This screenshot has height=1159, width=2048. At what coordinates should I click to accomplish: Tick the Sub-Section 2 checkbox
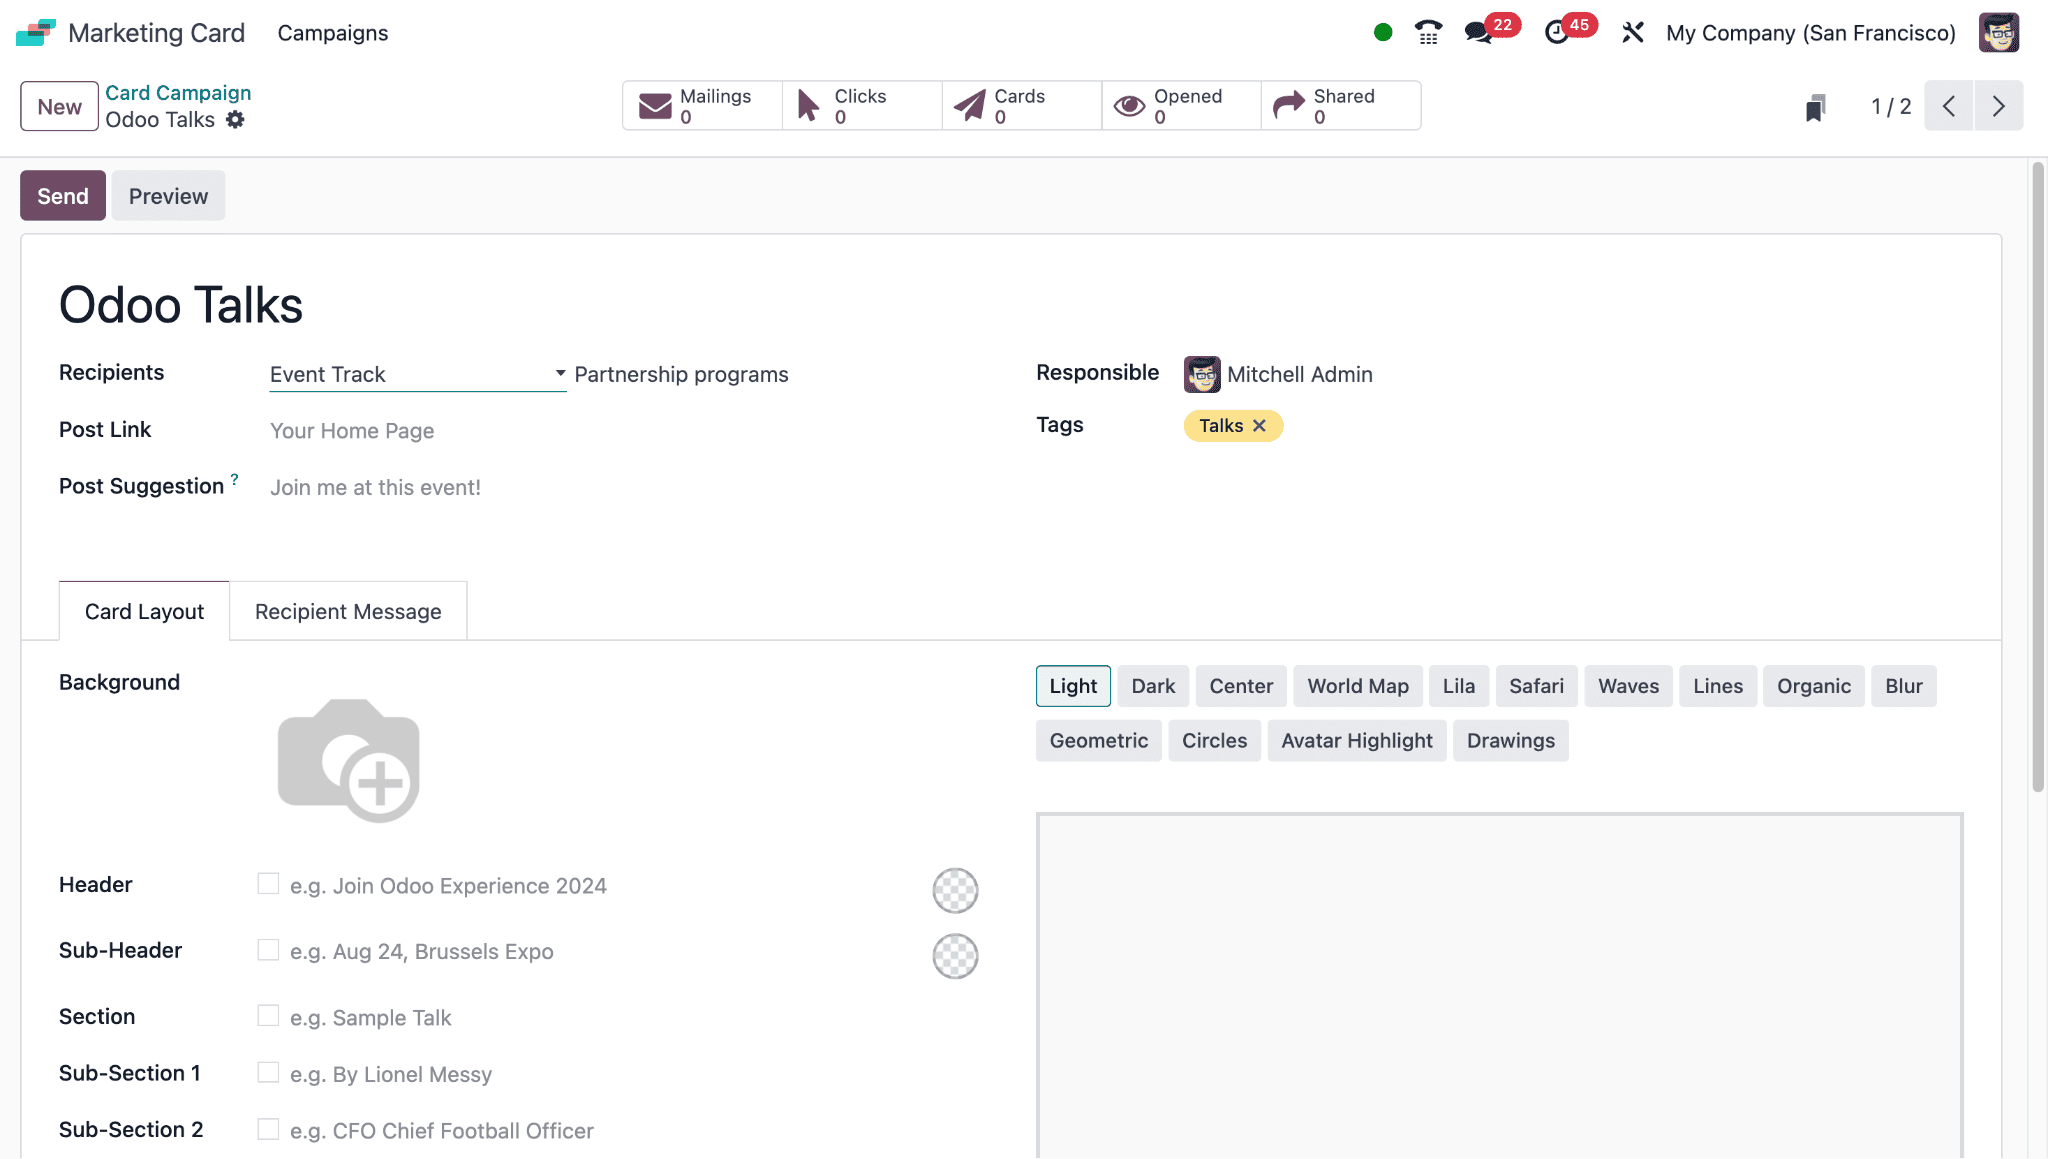[x=268, y=1129]
